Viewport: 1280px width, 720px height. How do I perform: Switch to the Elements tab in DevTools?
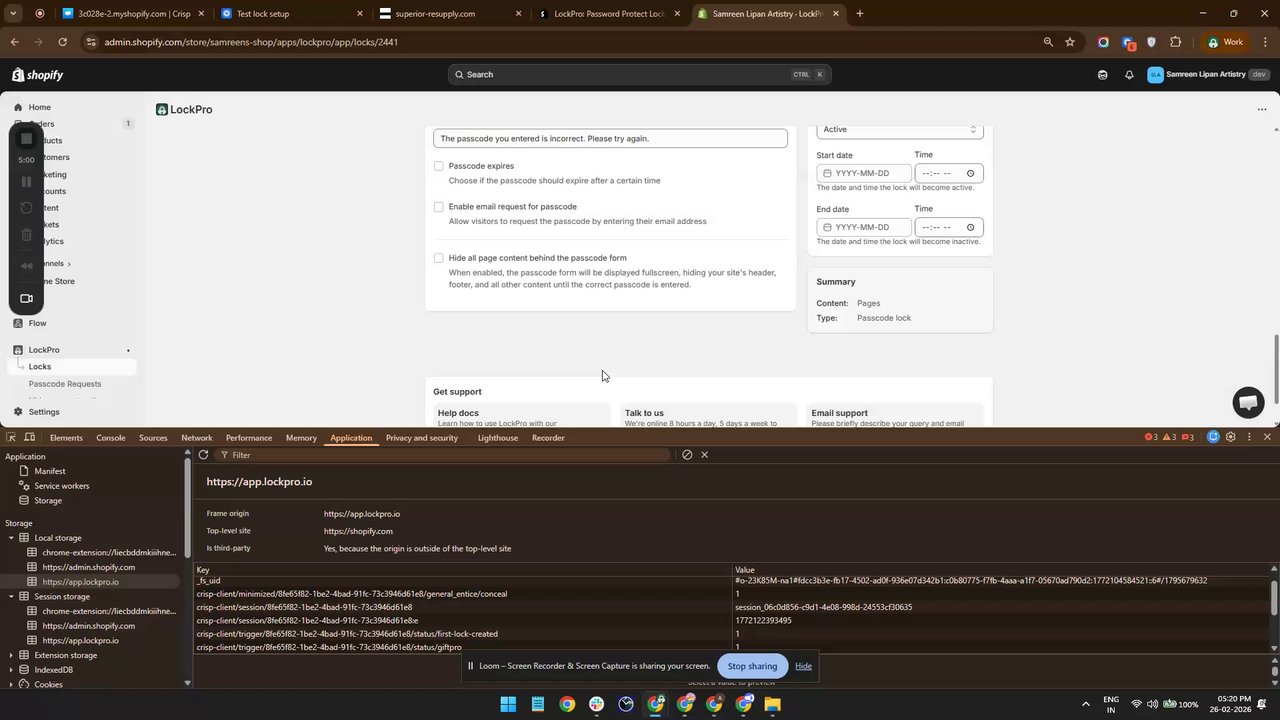66,438
